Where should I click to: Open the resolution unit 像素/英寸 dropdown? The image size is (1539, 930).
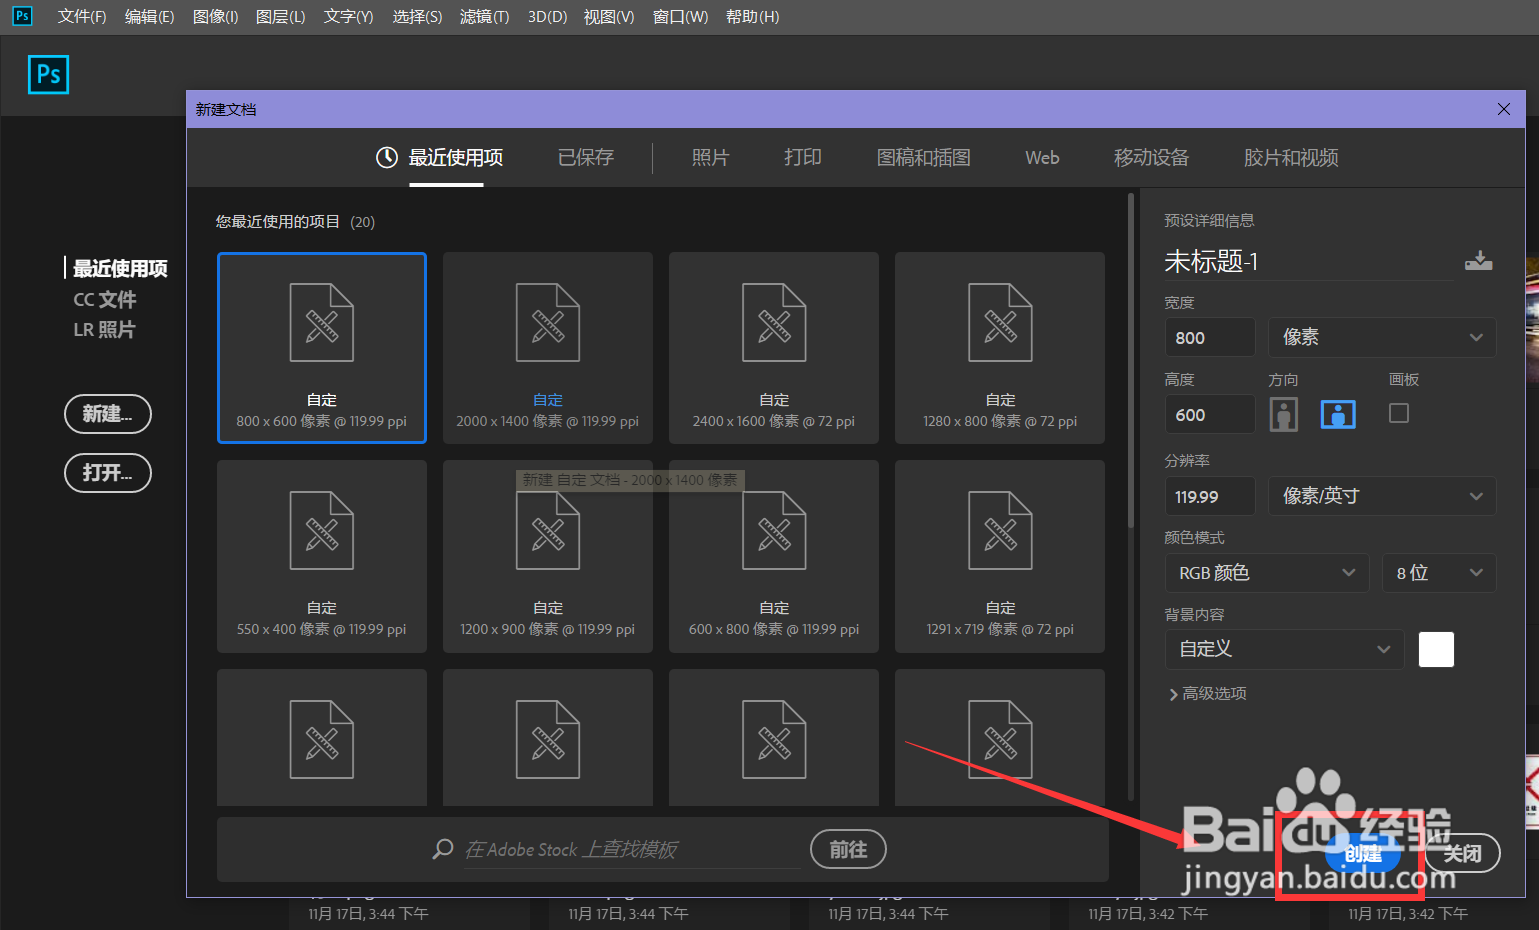[1382, 496]
